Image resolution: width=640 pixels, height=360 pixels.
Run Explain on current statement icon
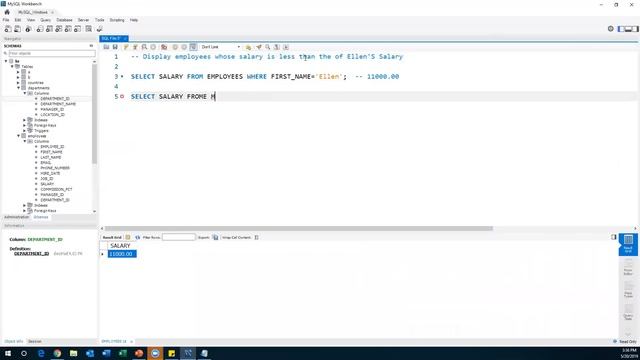tap(144, 47)
